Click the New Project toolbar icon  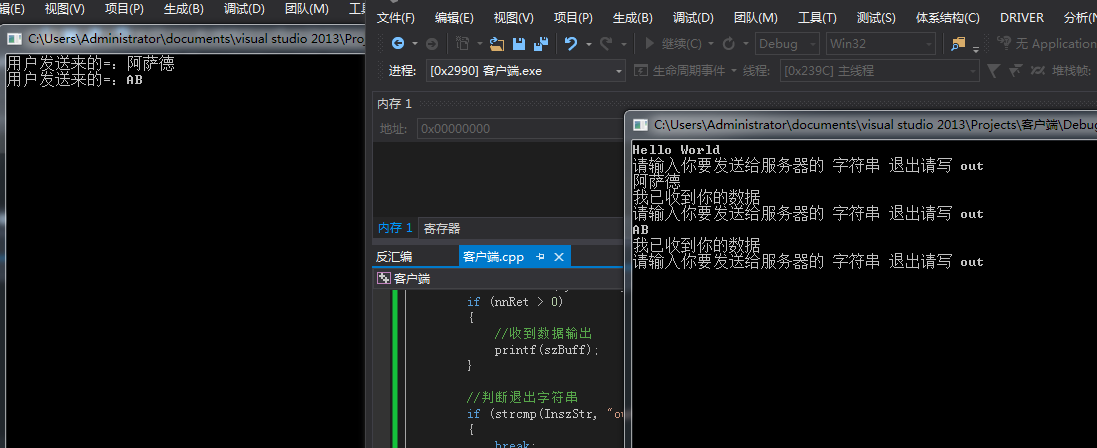tap(462, 43)
